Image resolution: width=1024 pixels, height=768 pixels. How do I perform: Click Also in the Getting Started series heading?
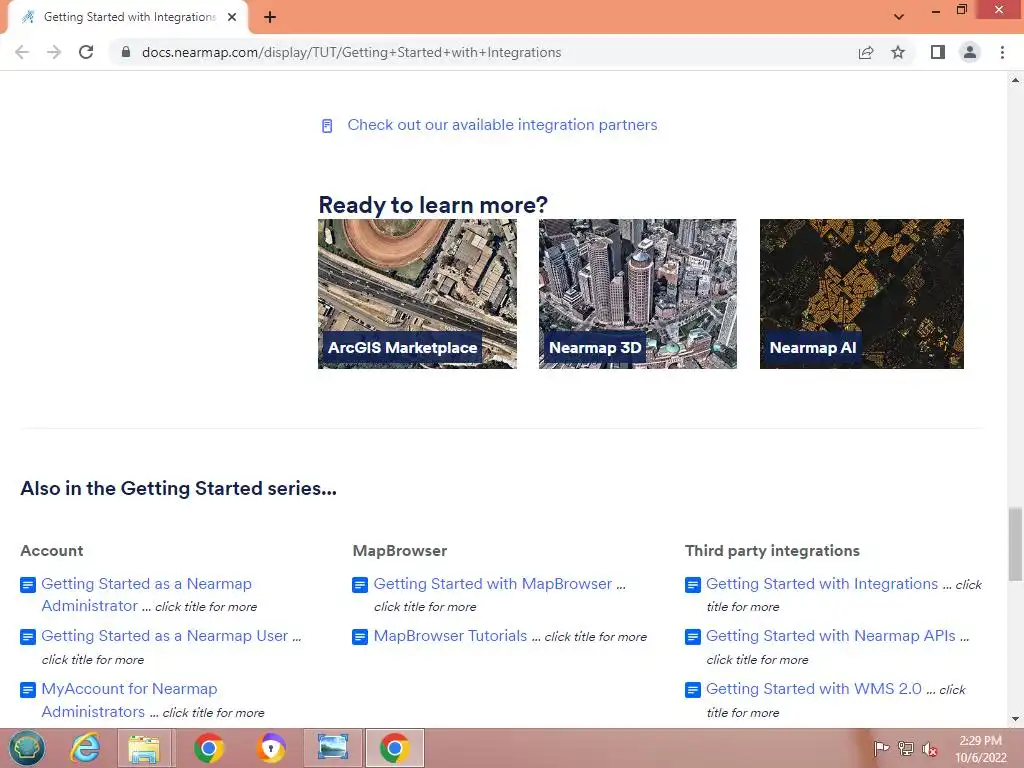(x=178, y=488)
